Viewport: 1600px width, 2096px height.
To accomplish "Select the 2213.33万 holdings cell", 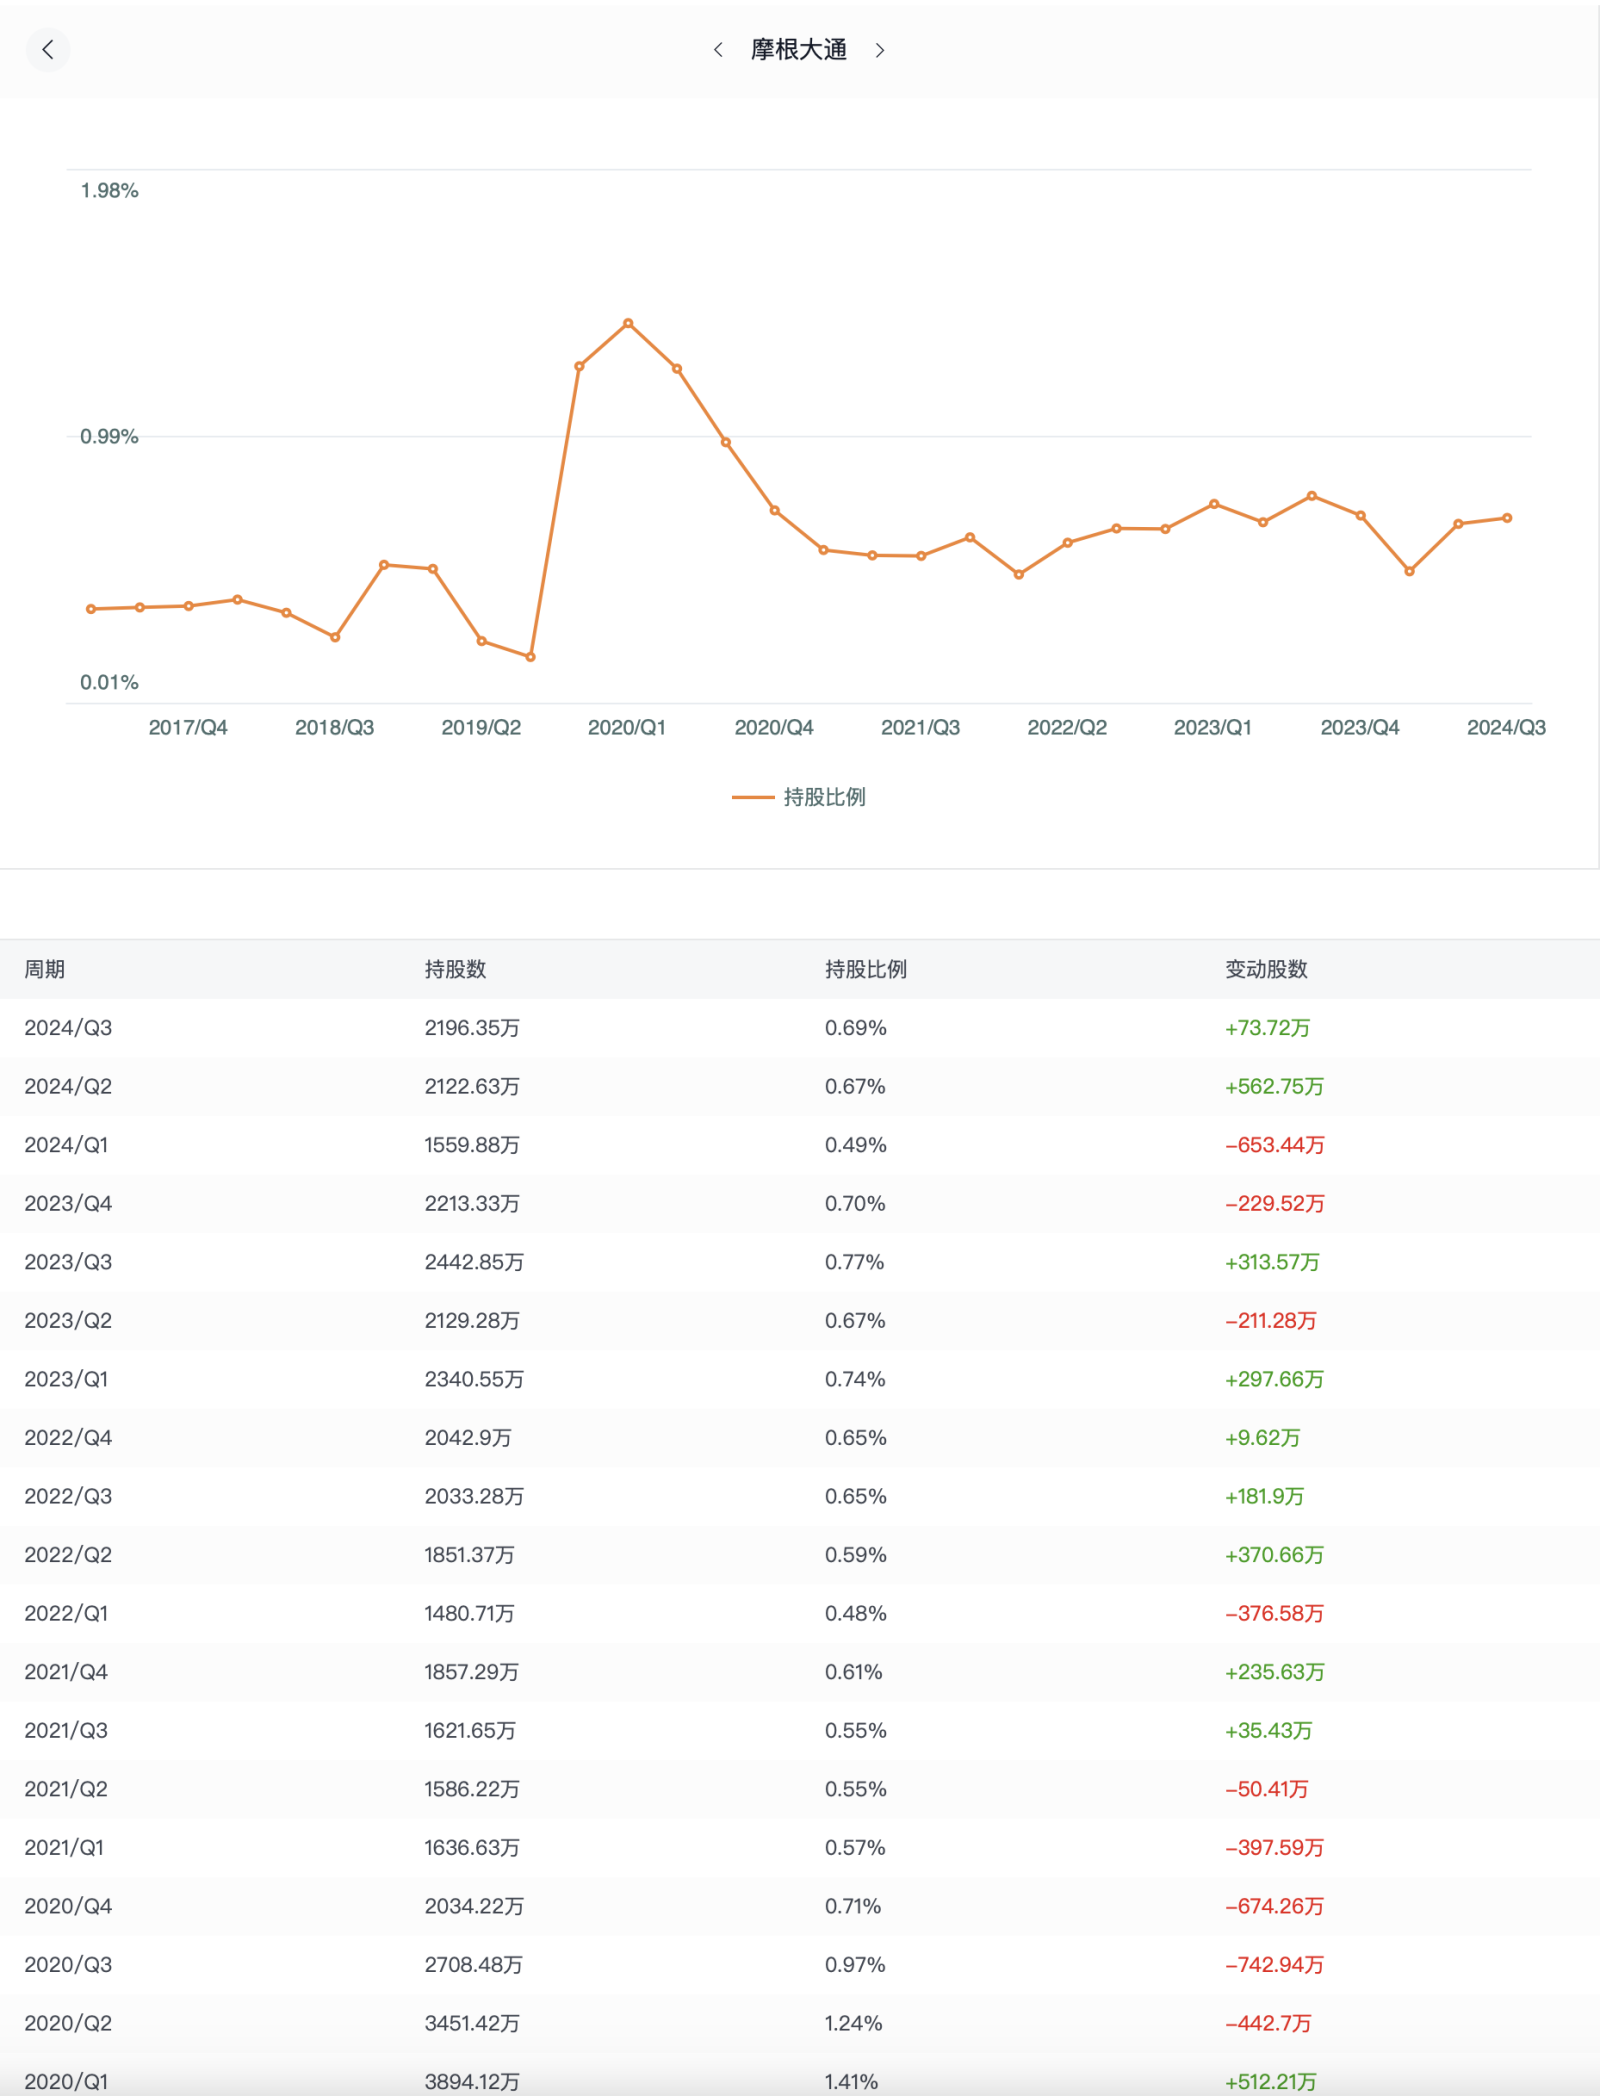I will pyautogui.click(x=472, y=1203).
